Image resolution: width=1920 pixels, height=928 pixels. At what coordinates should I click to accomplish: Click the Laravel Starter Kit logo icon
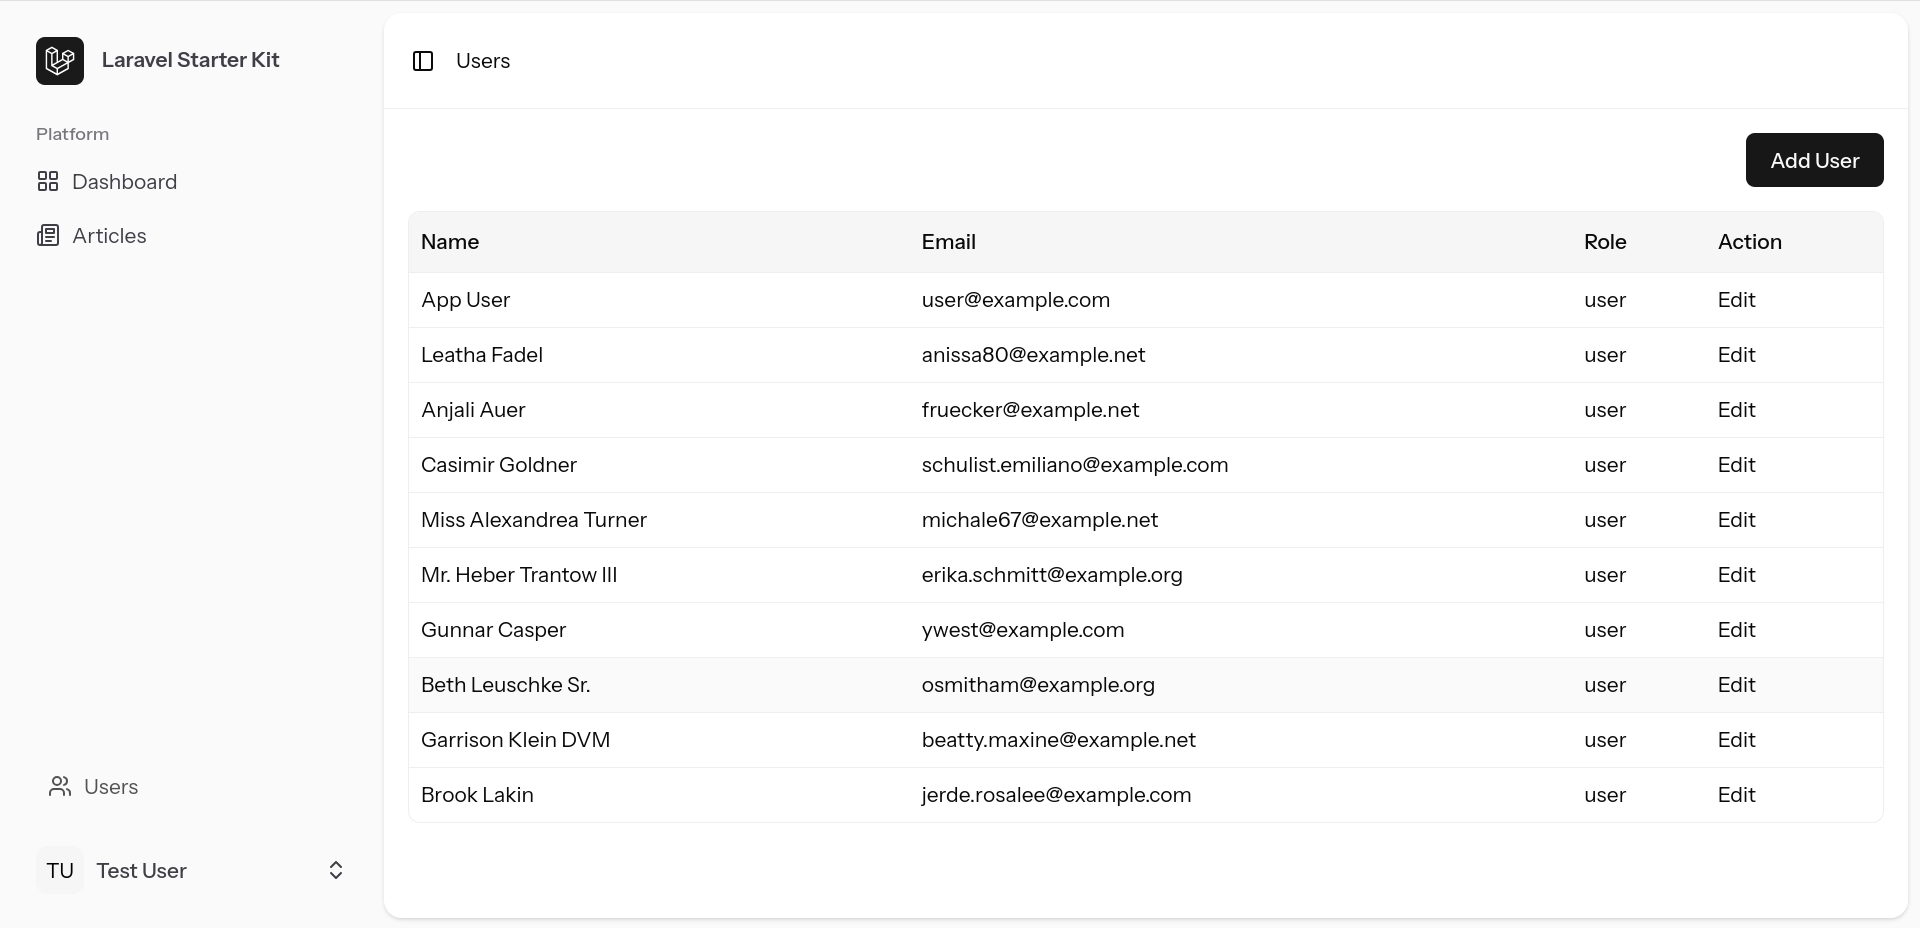click(x=59, y=60)
